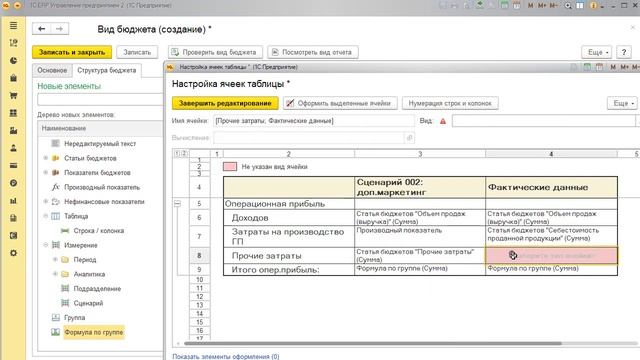Select the Фактические данные header cell
Screen dimensions: 640x360
point(551,187)
